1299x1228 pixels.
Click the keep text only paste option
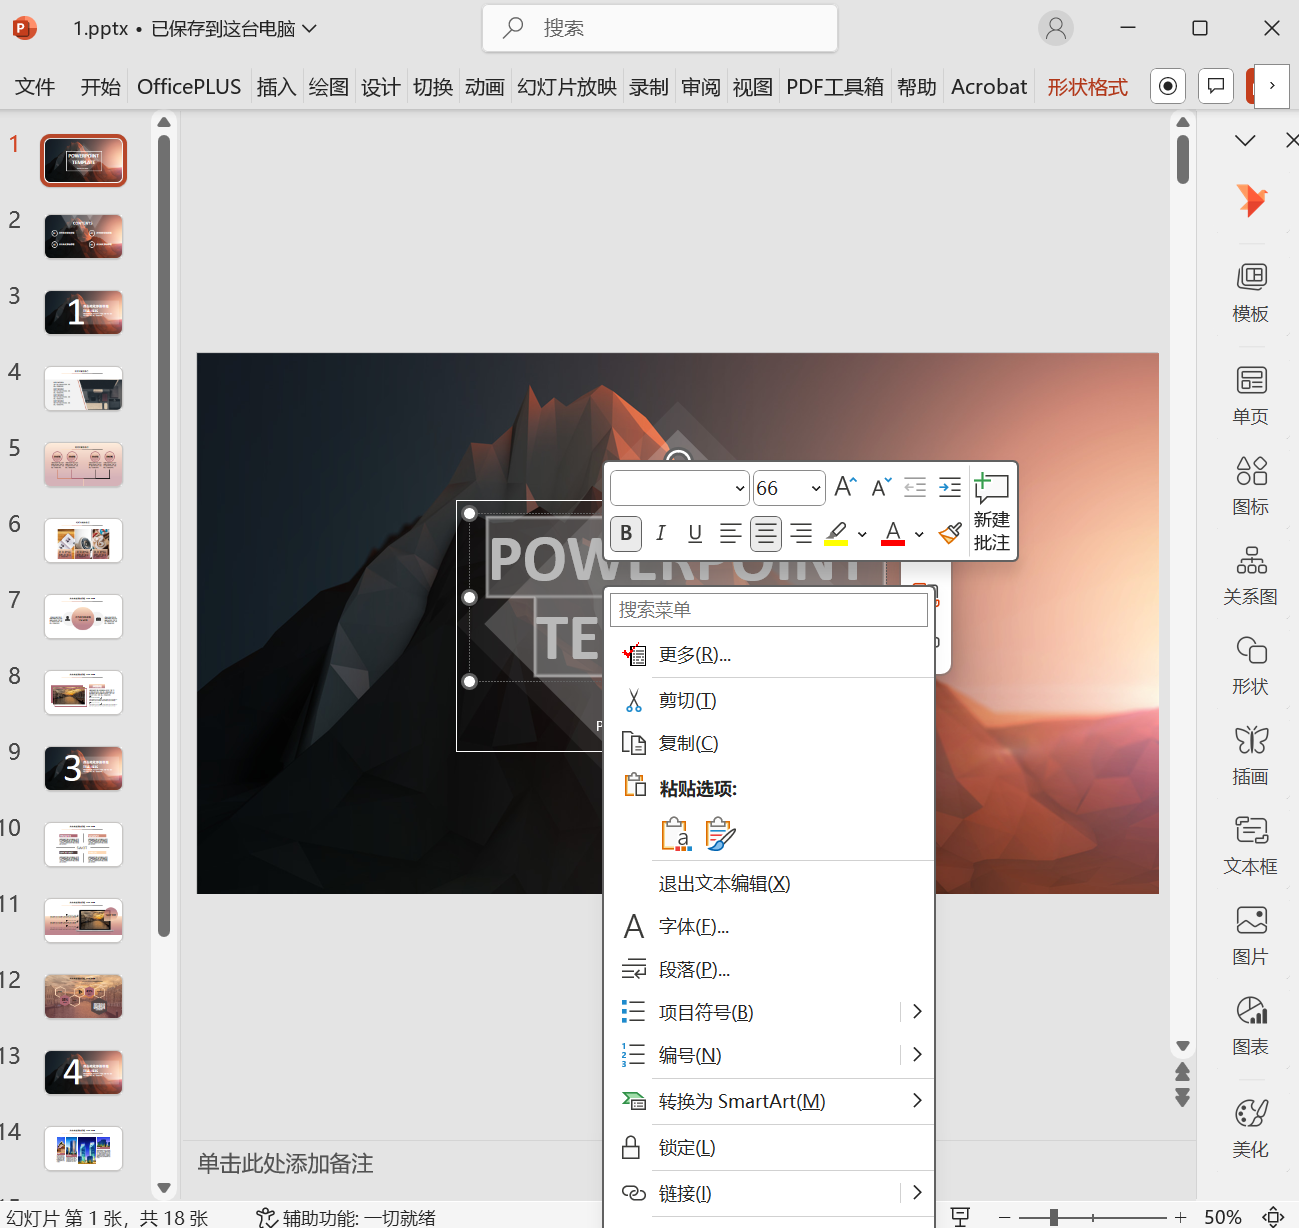click(675, 833)
